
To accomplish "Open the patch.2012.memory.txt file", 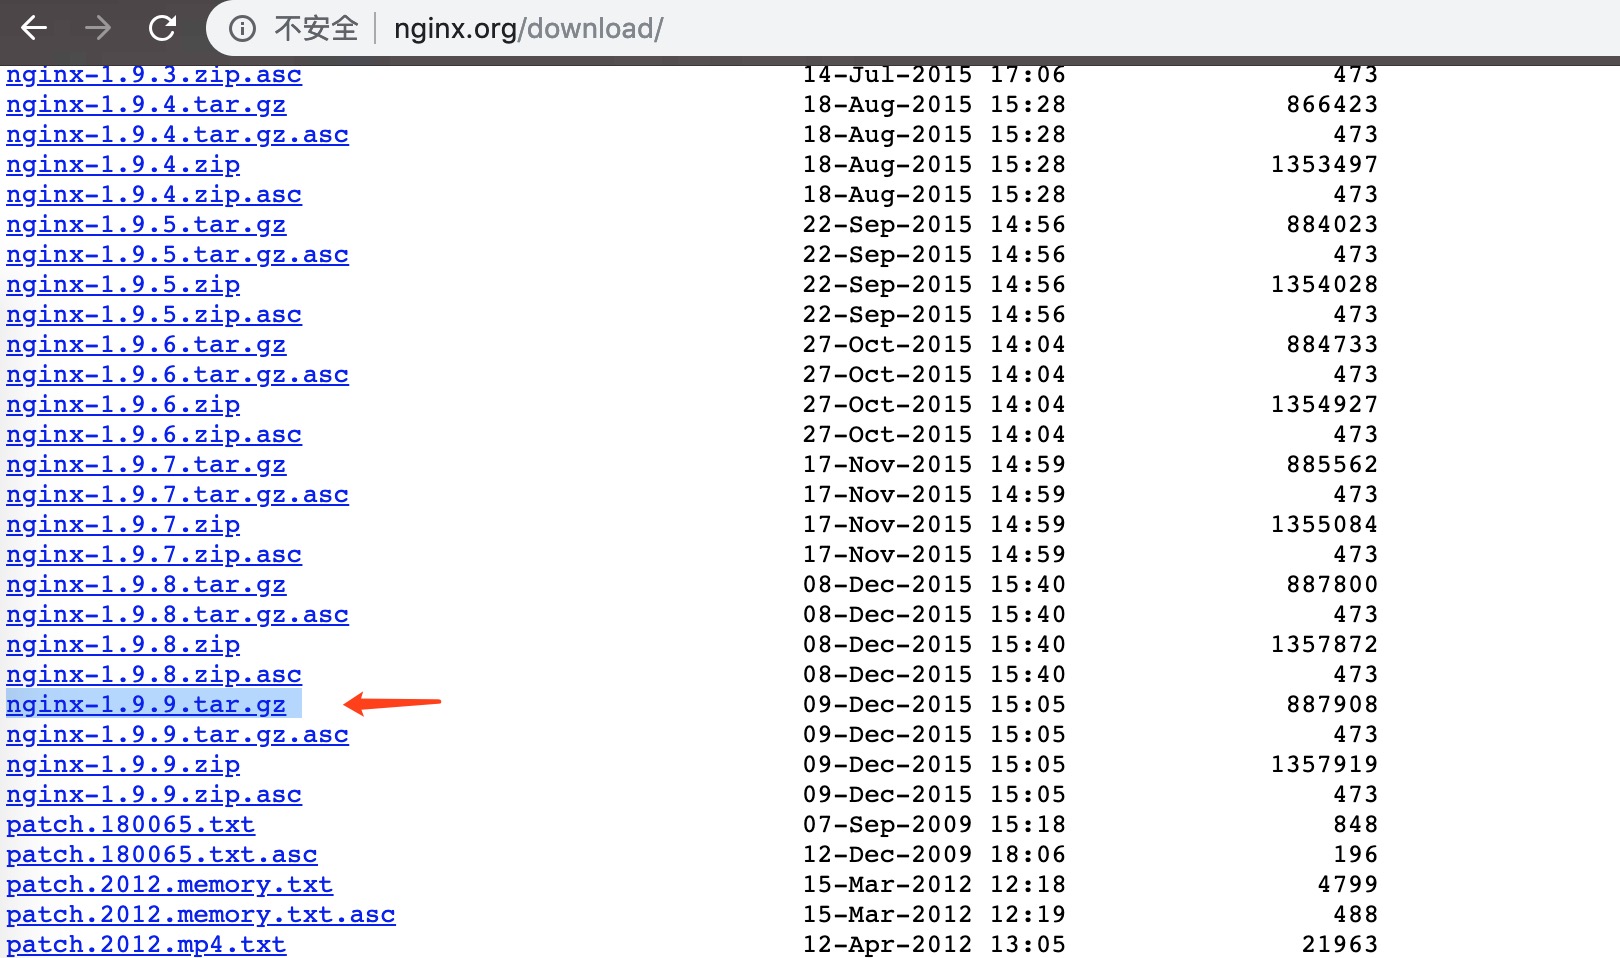I will click(x=169, y=885).
